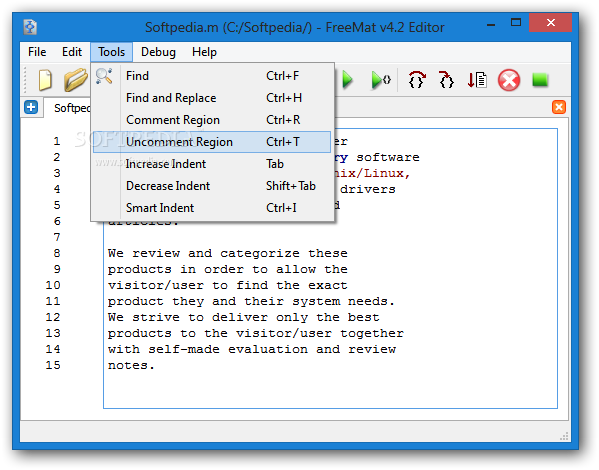The height and width of the screenshot is (470, 599).
Task: Select Comment Region menu entry
Action: coord(212,120)
